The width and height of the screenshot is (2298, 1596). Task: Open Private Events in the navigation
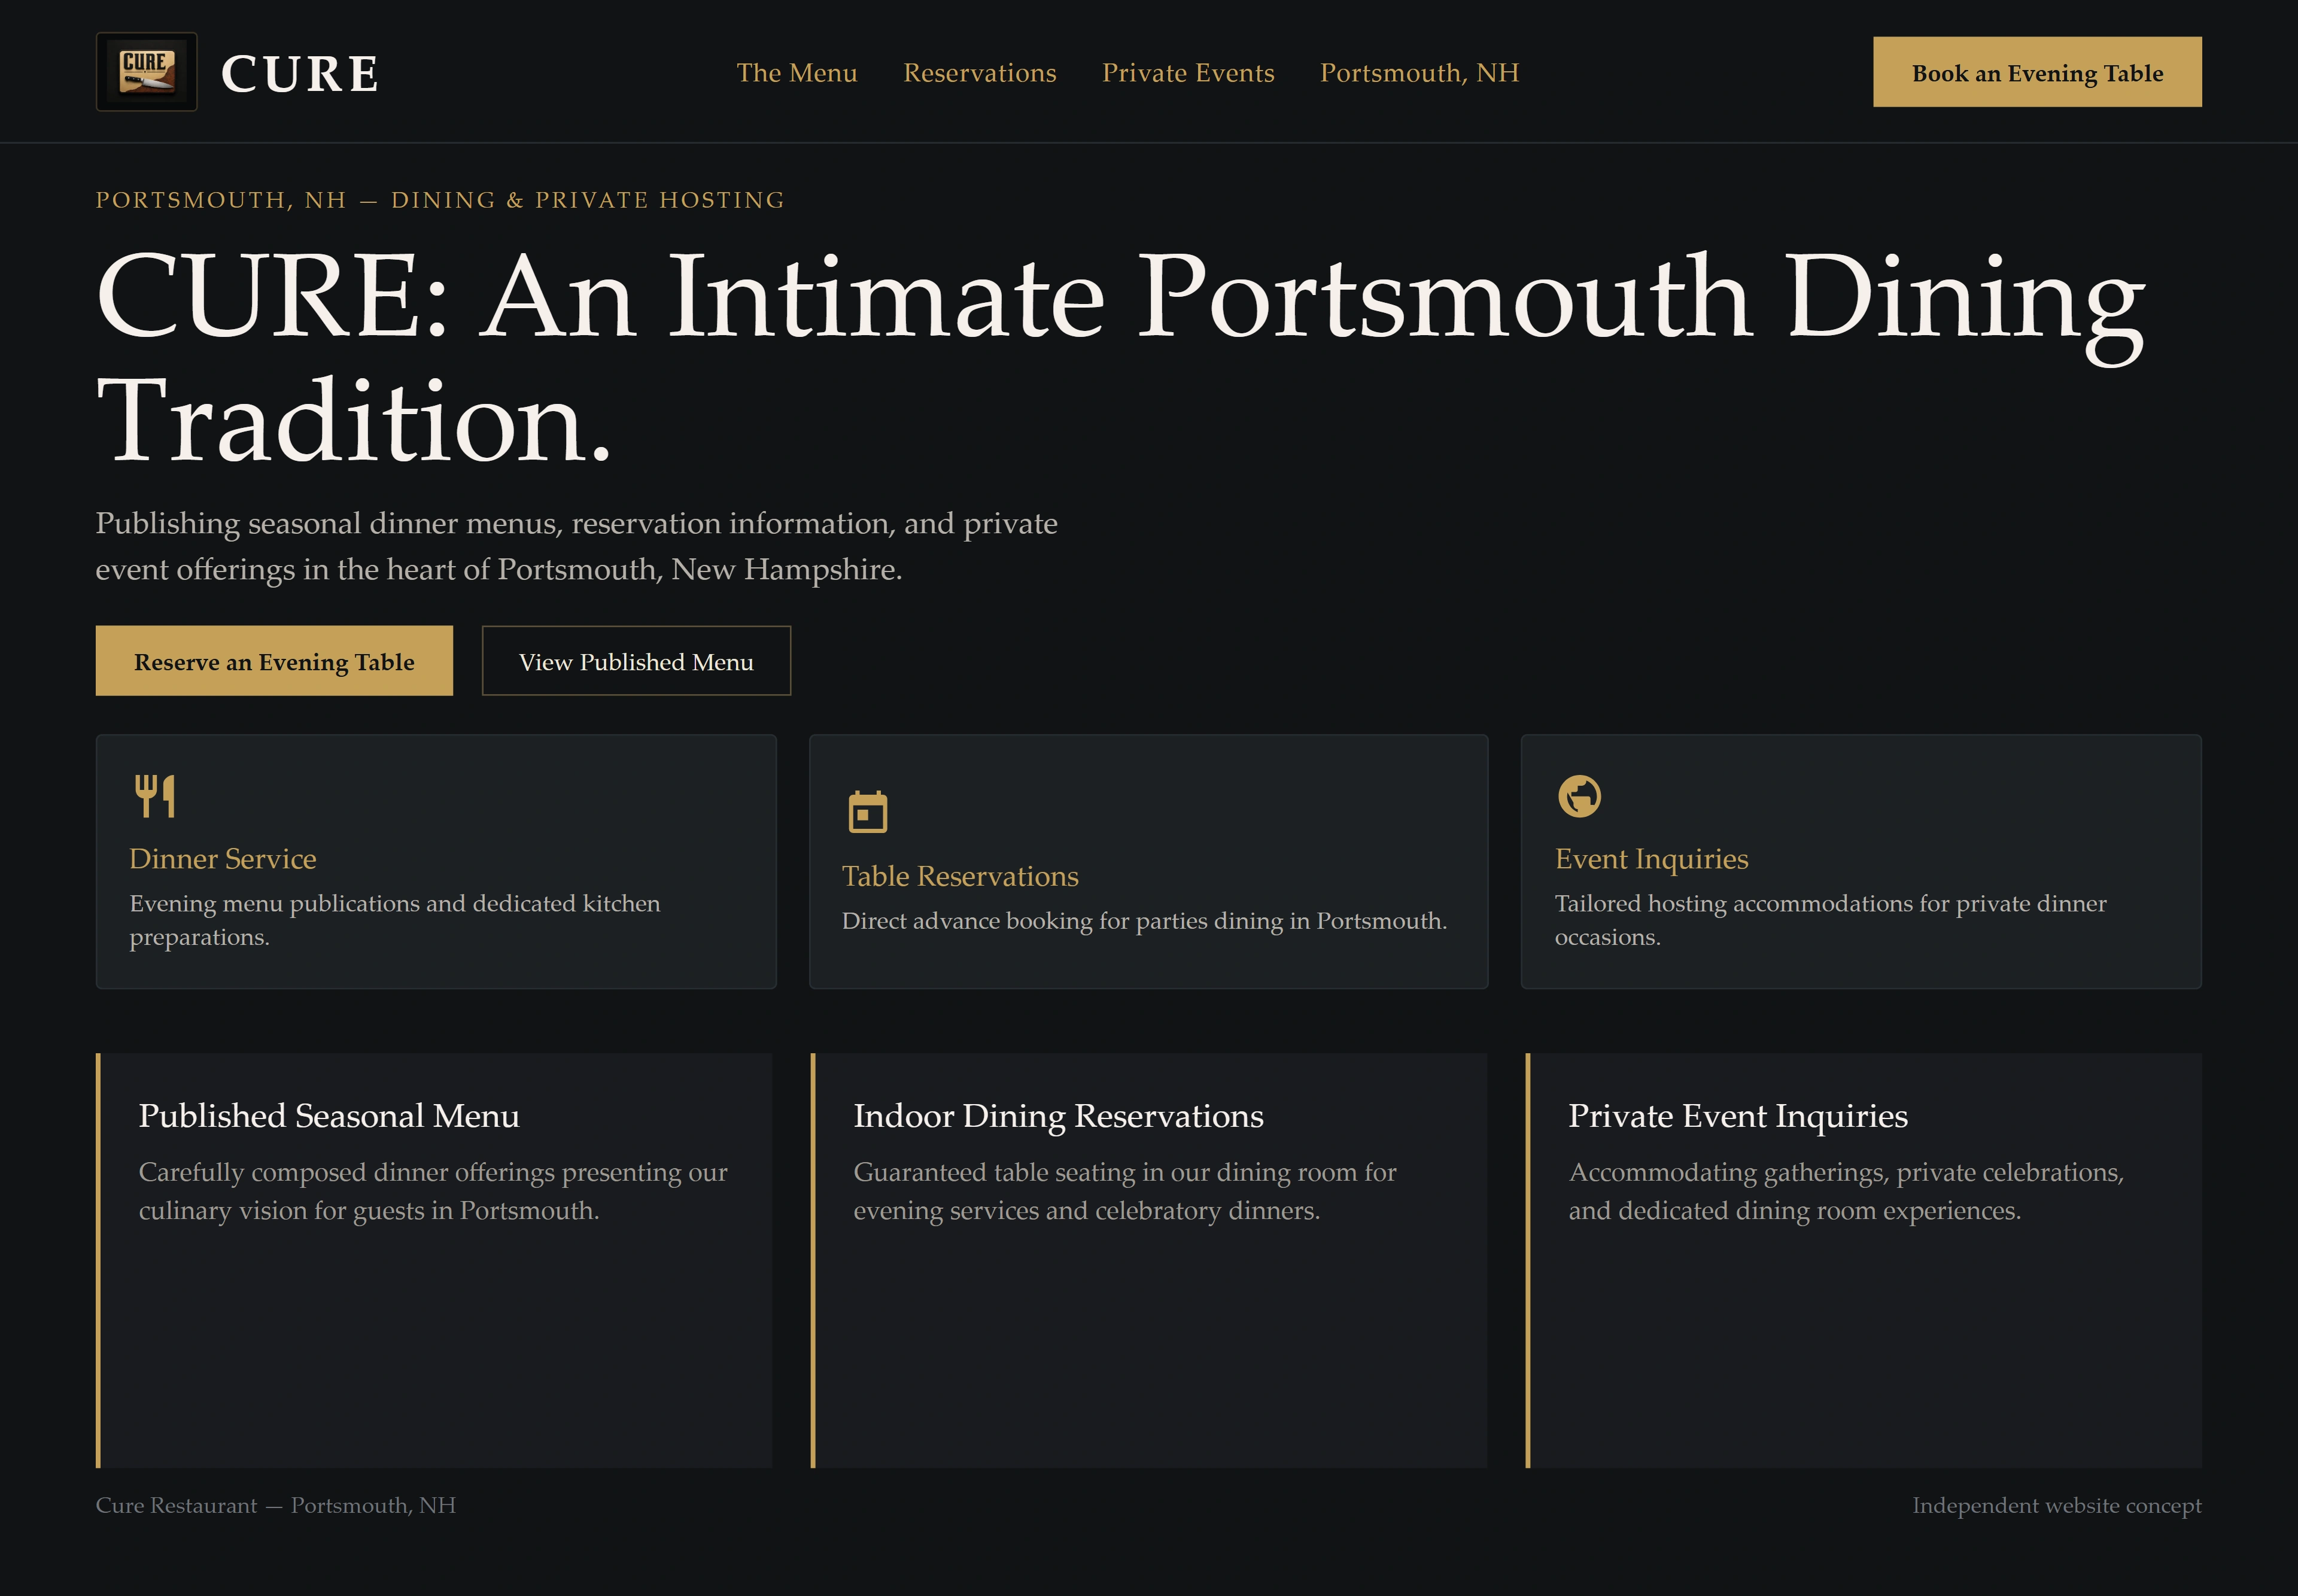1188,73
